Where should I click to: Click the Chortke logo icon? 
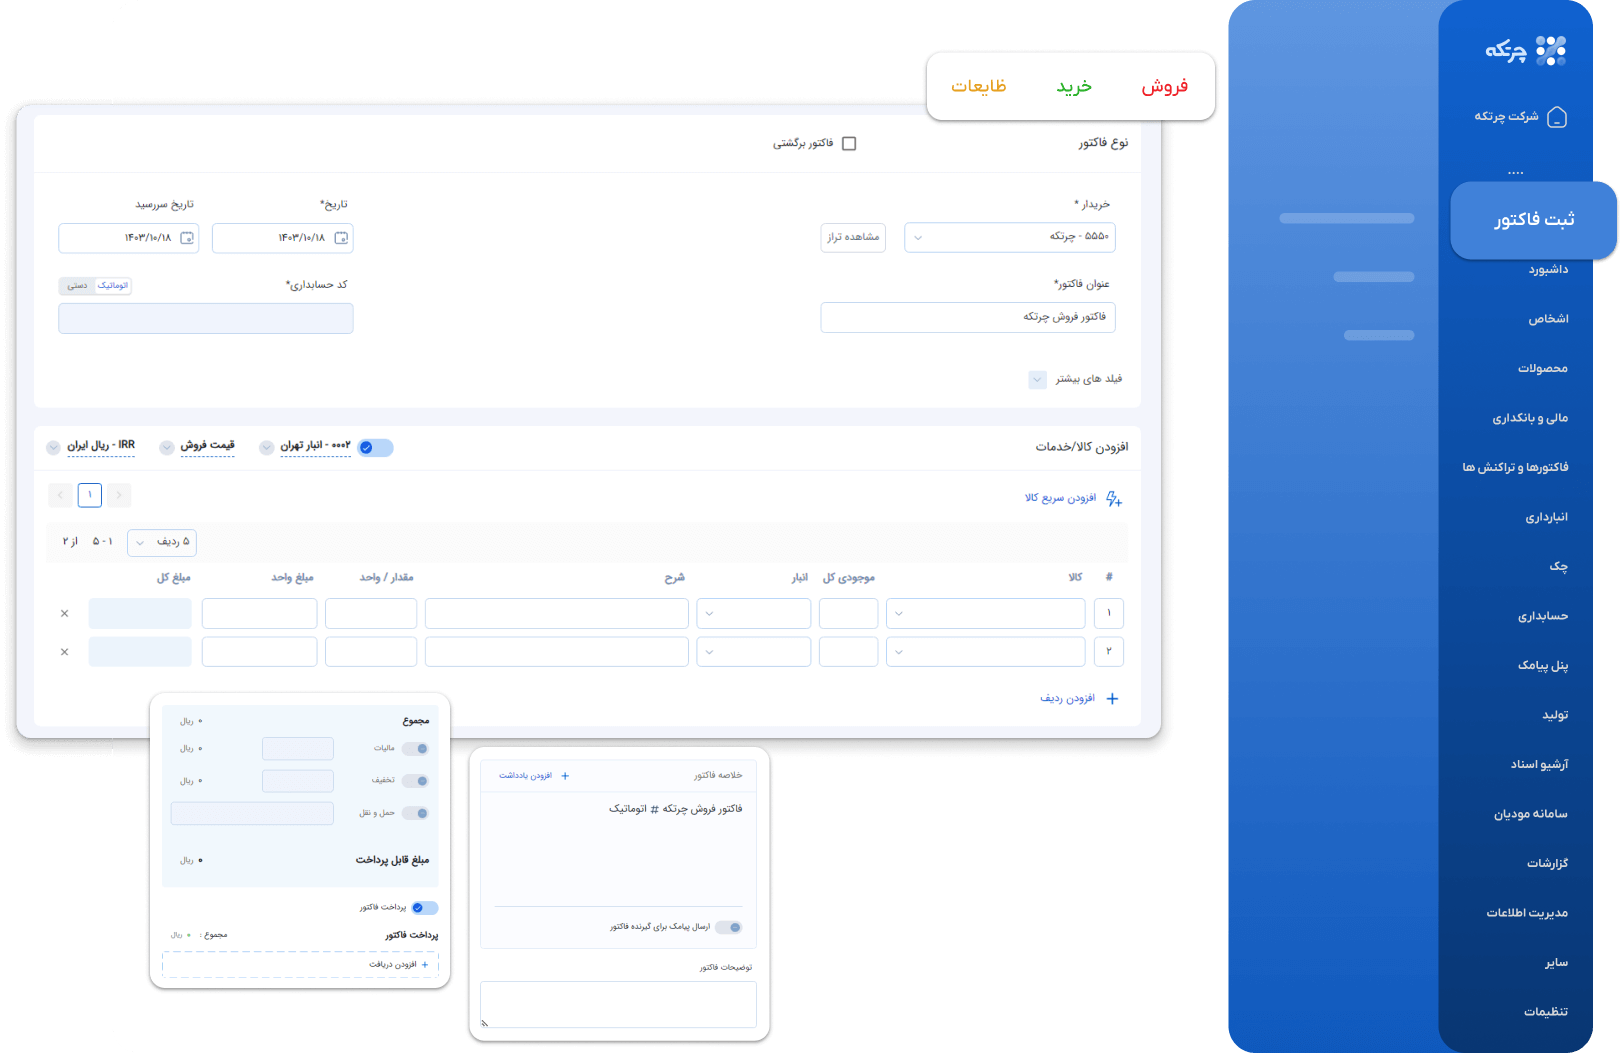1550,50
